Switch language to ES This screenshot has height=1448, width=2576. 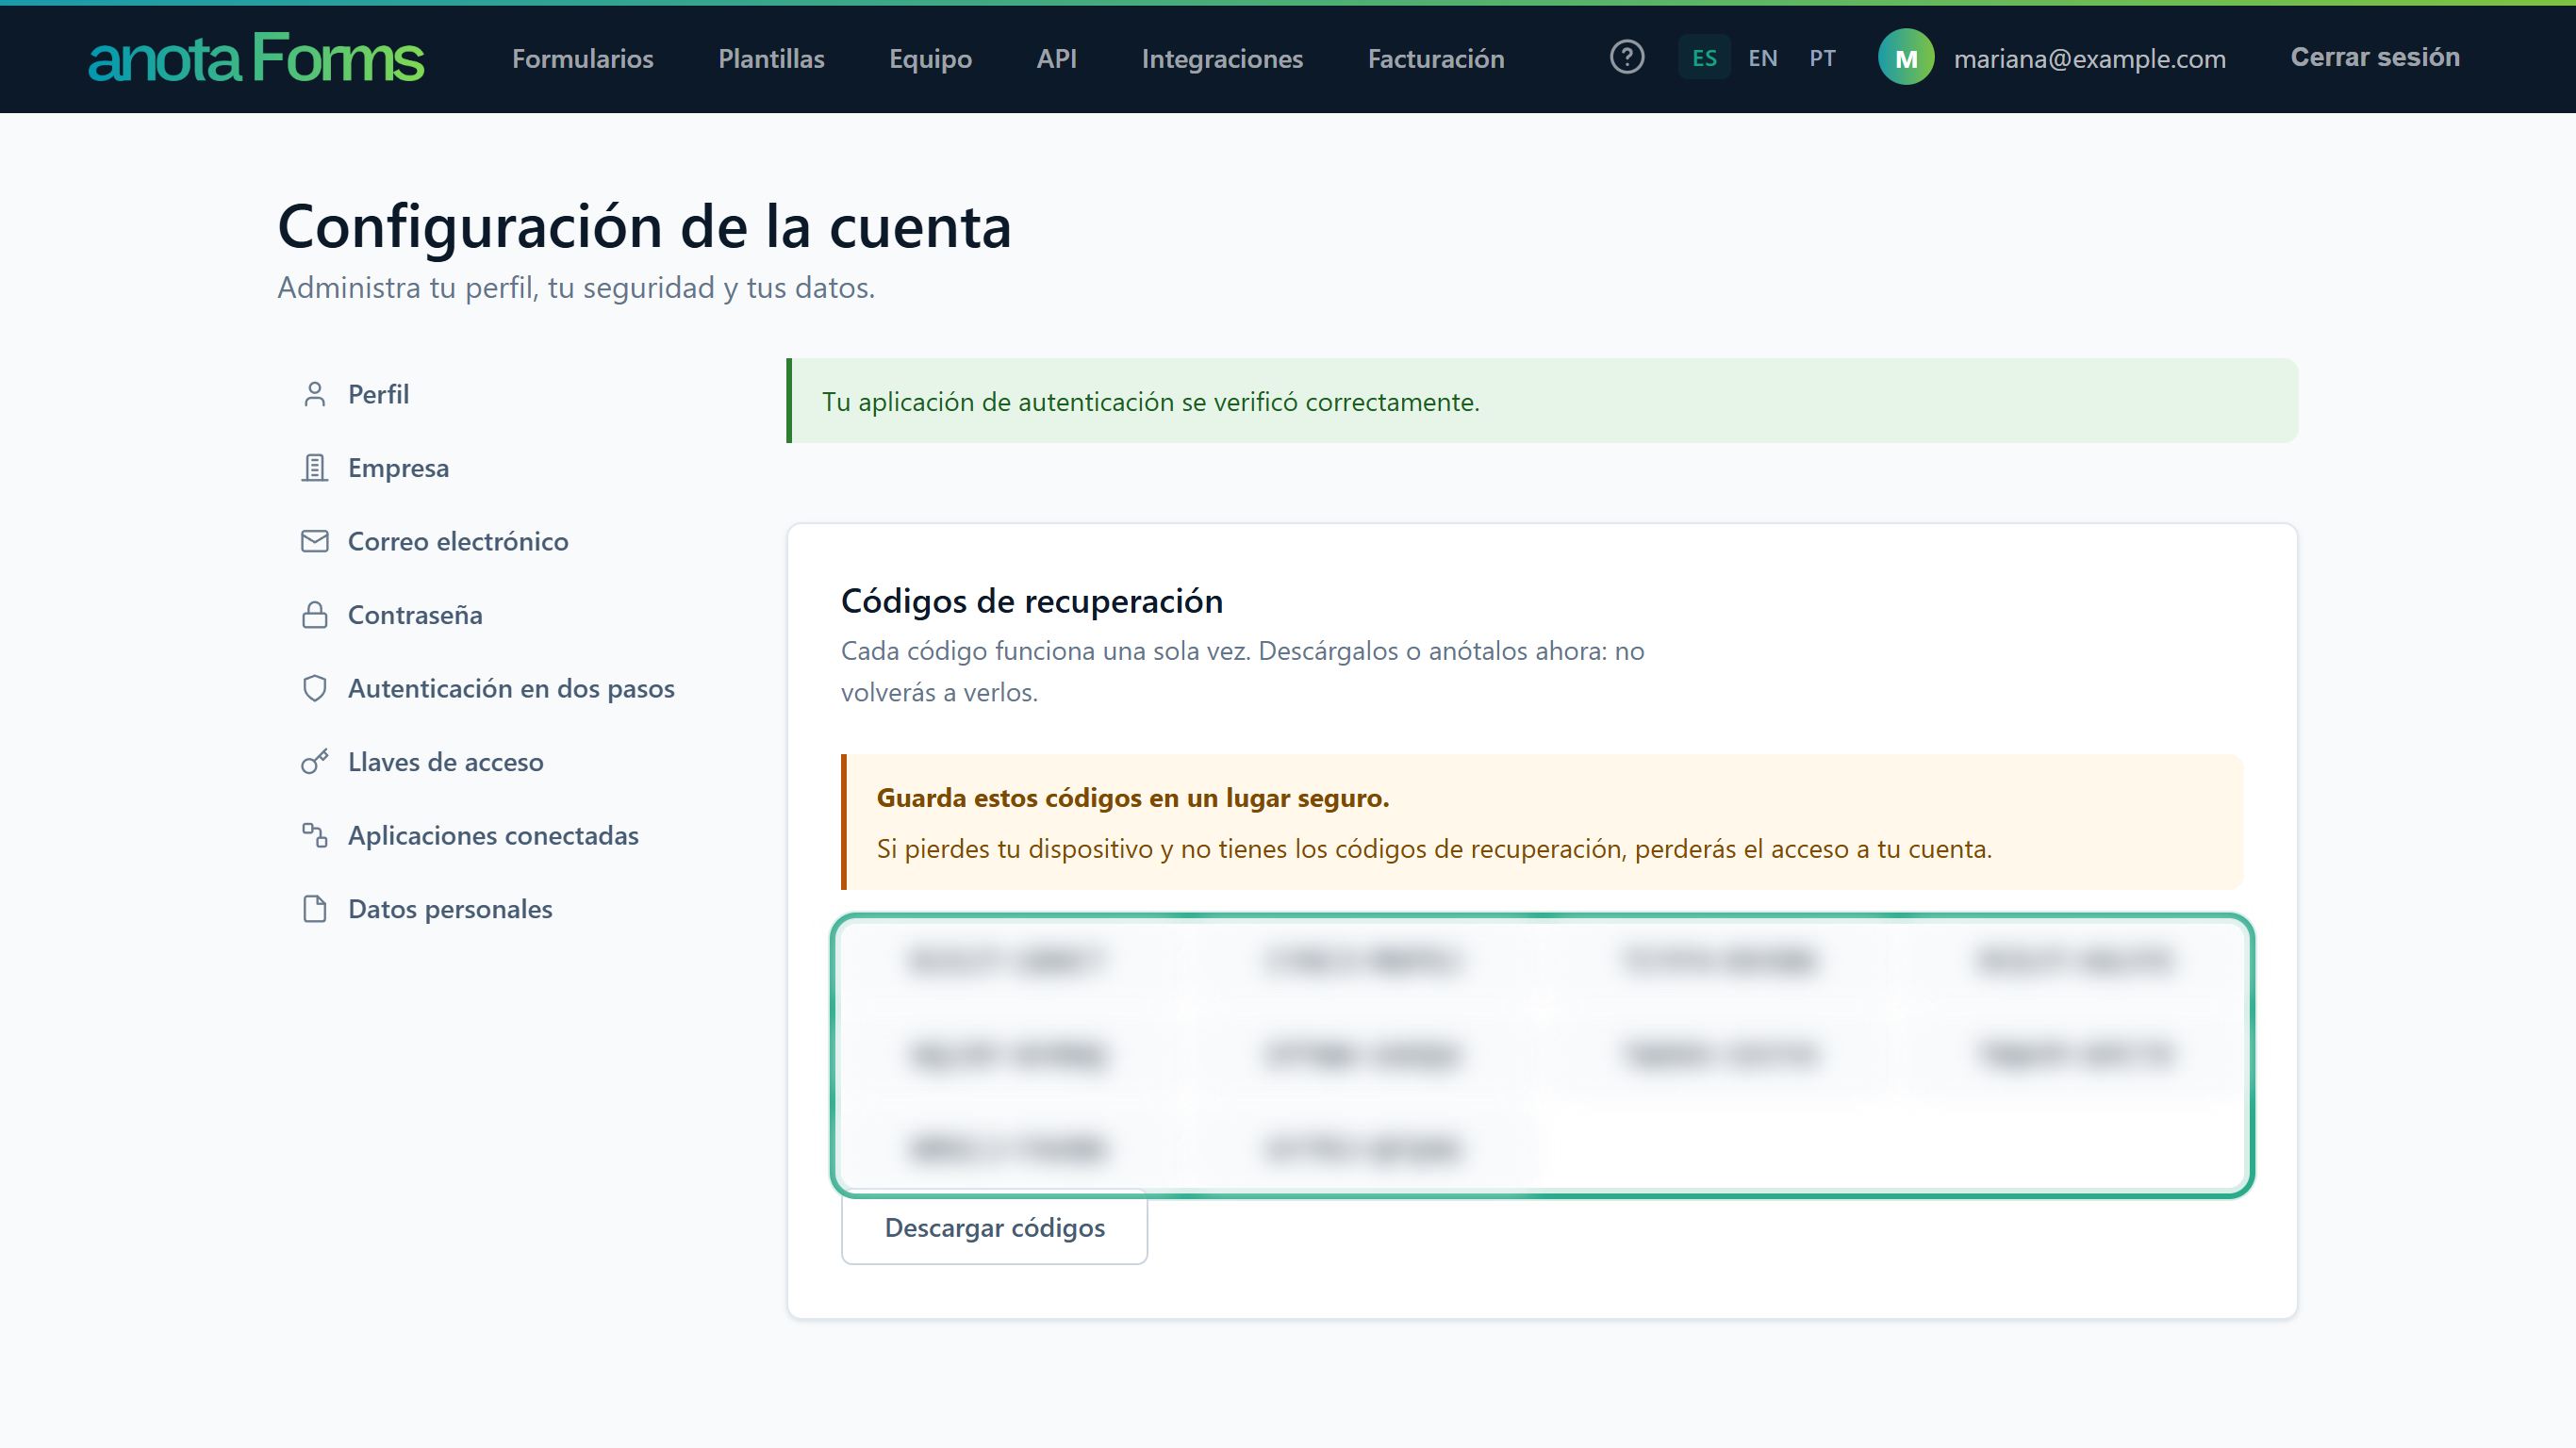tap(1704, 58)
